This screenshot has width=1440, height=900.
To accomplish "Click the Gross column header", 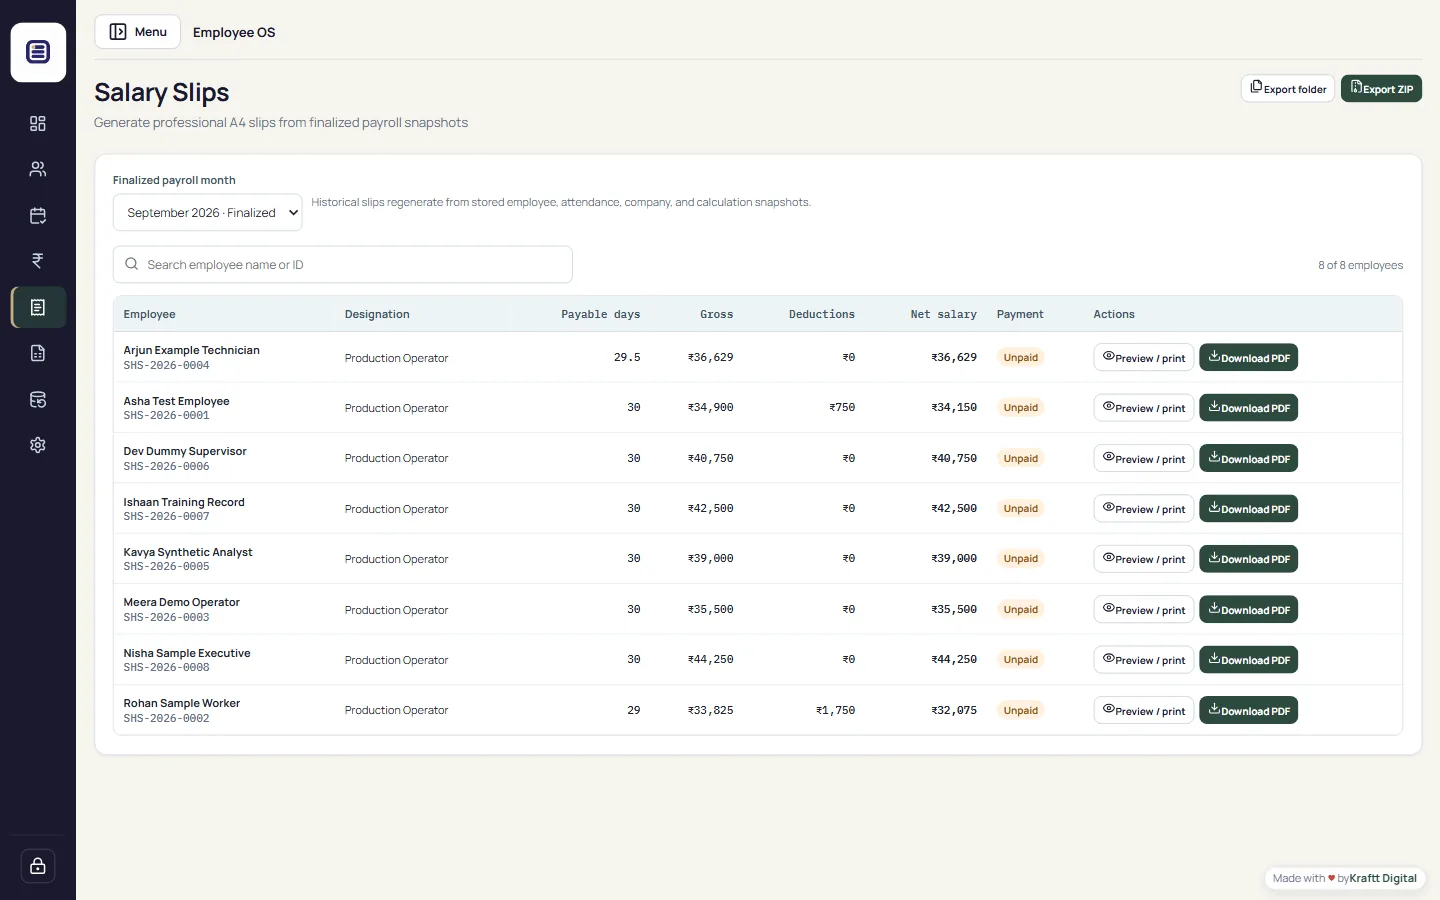I will point(717,314).
